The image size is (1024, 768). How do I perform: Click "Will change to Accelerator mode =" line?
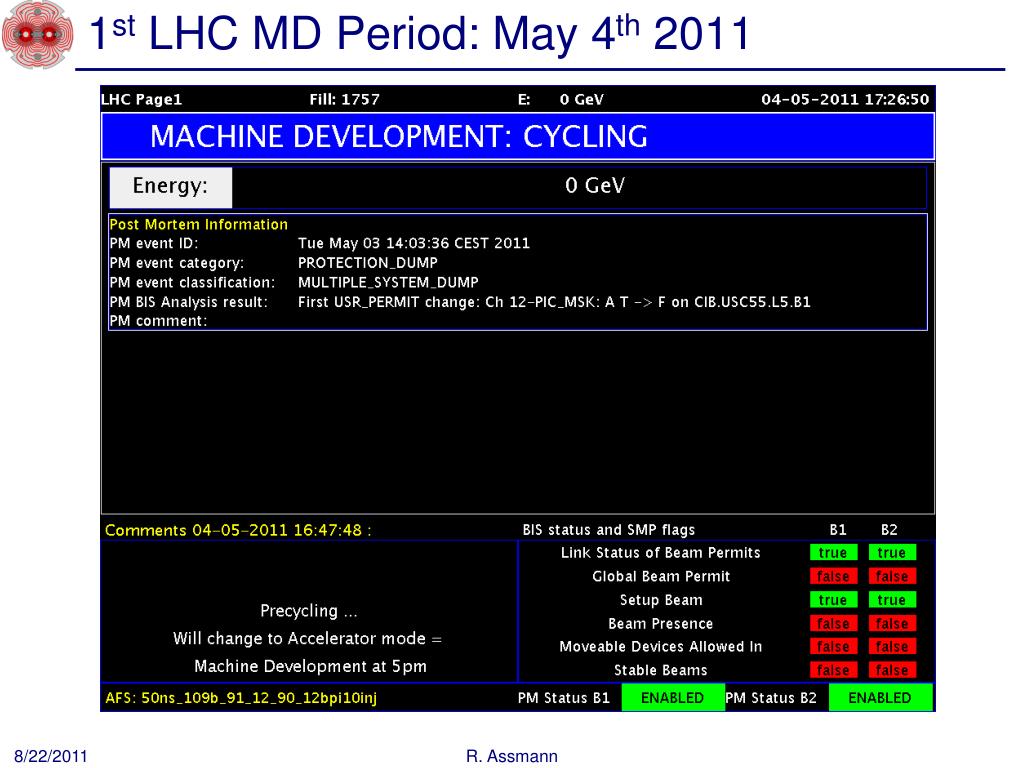click(x=307, y=639)
